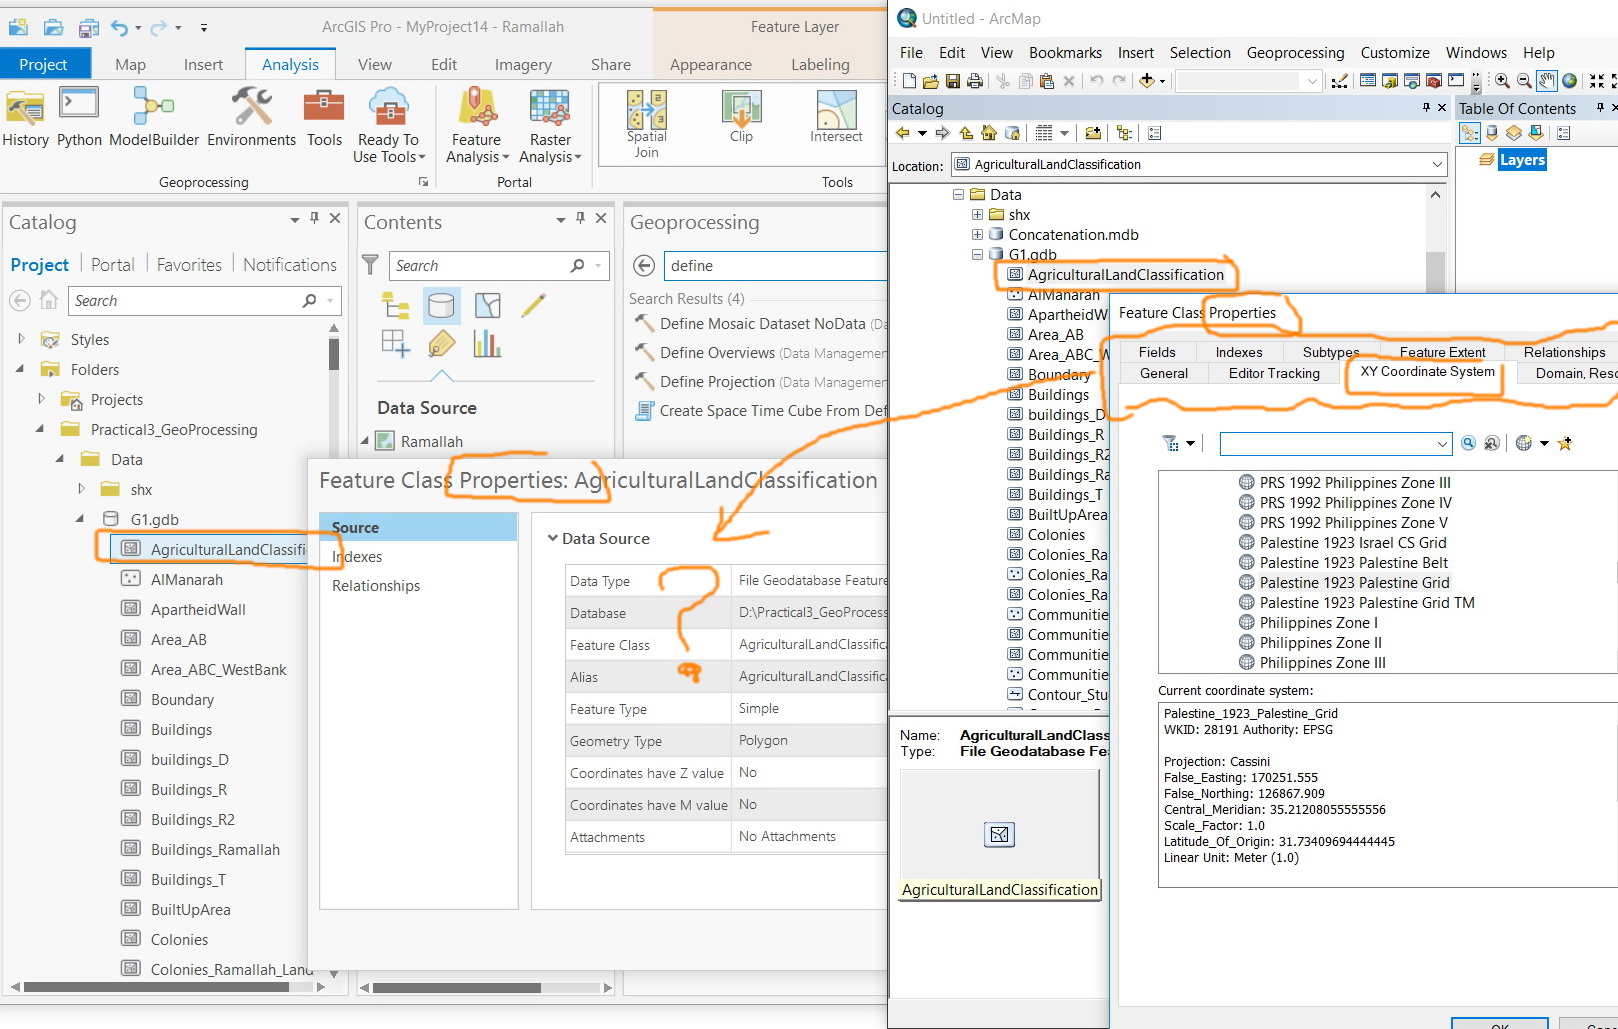Go back in the Geoprocessing pane
Viewport: 1618px width, 1029px height.
[644, 265]
